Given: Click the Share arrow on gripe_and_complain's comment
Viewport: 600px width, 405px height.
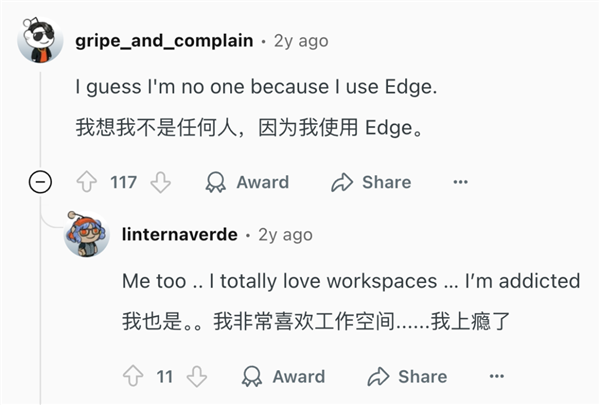Looking at the screenshot, I should (342, 182).
